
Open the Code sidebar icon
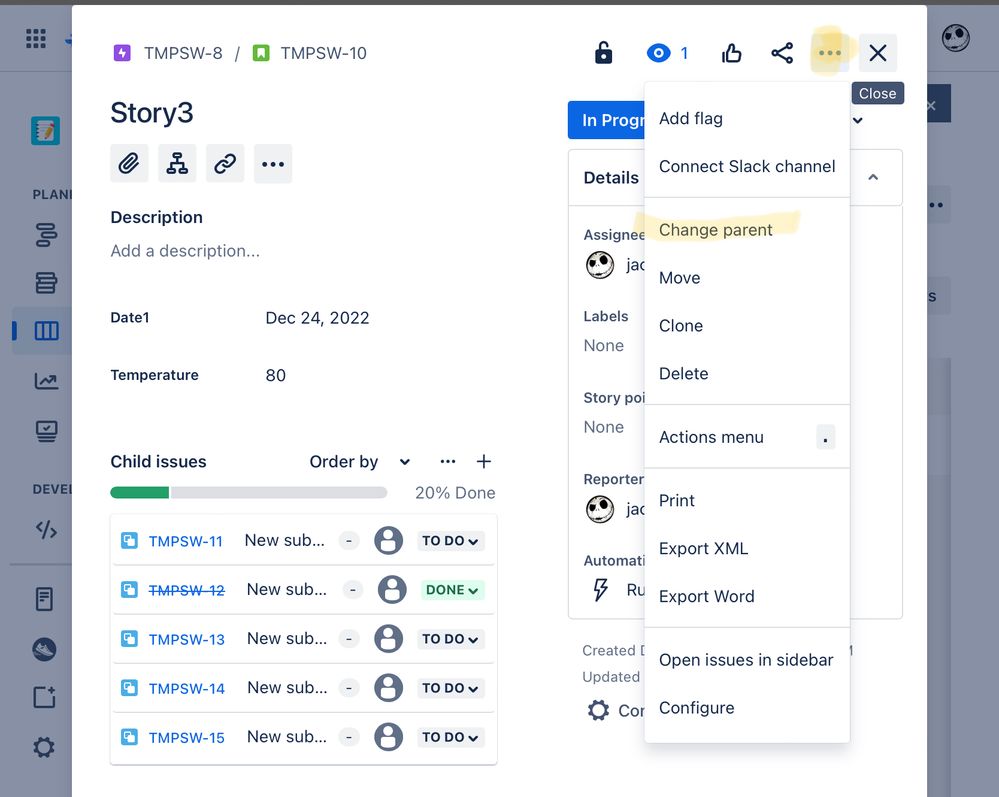(x=46, y=529)
